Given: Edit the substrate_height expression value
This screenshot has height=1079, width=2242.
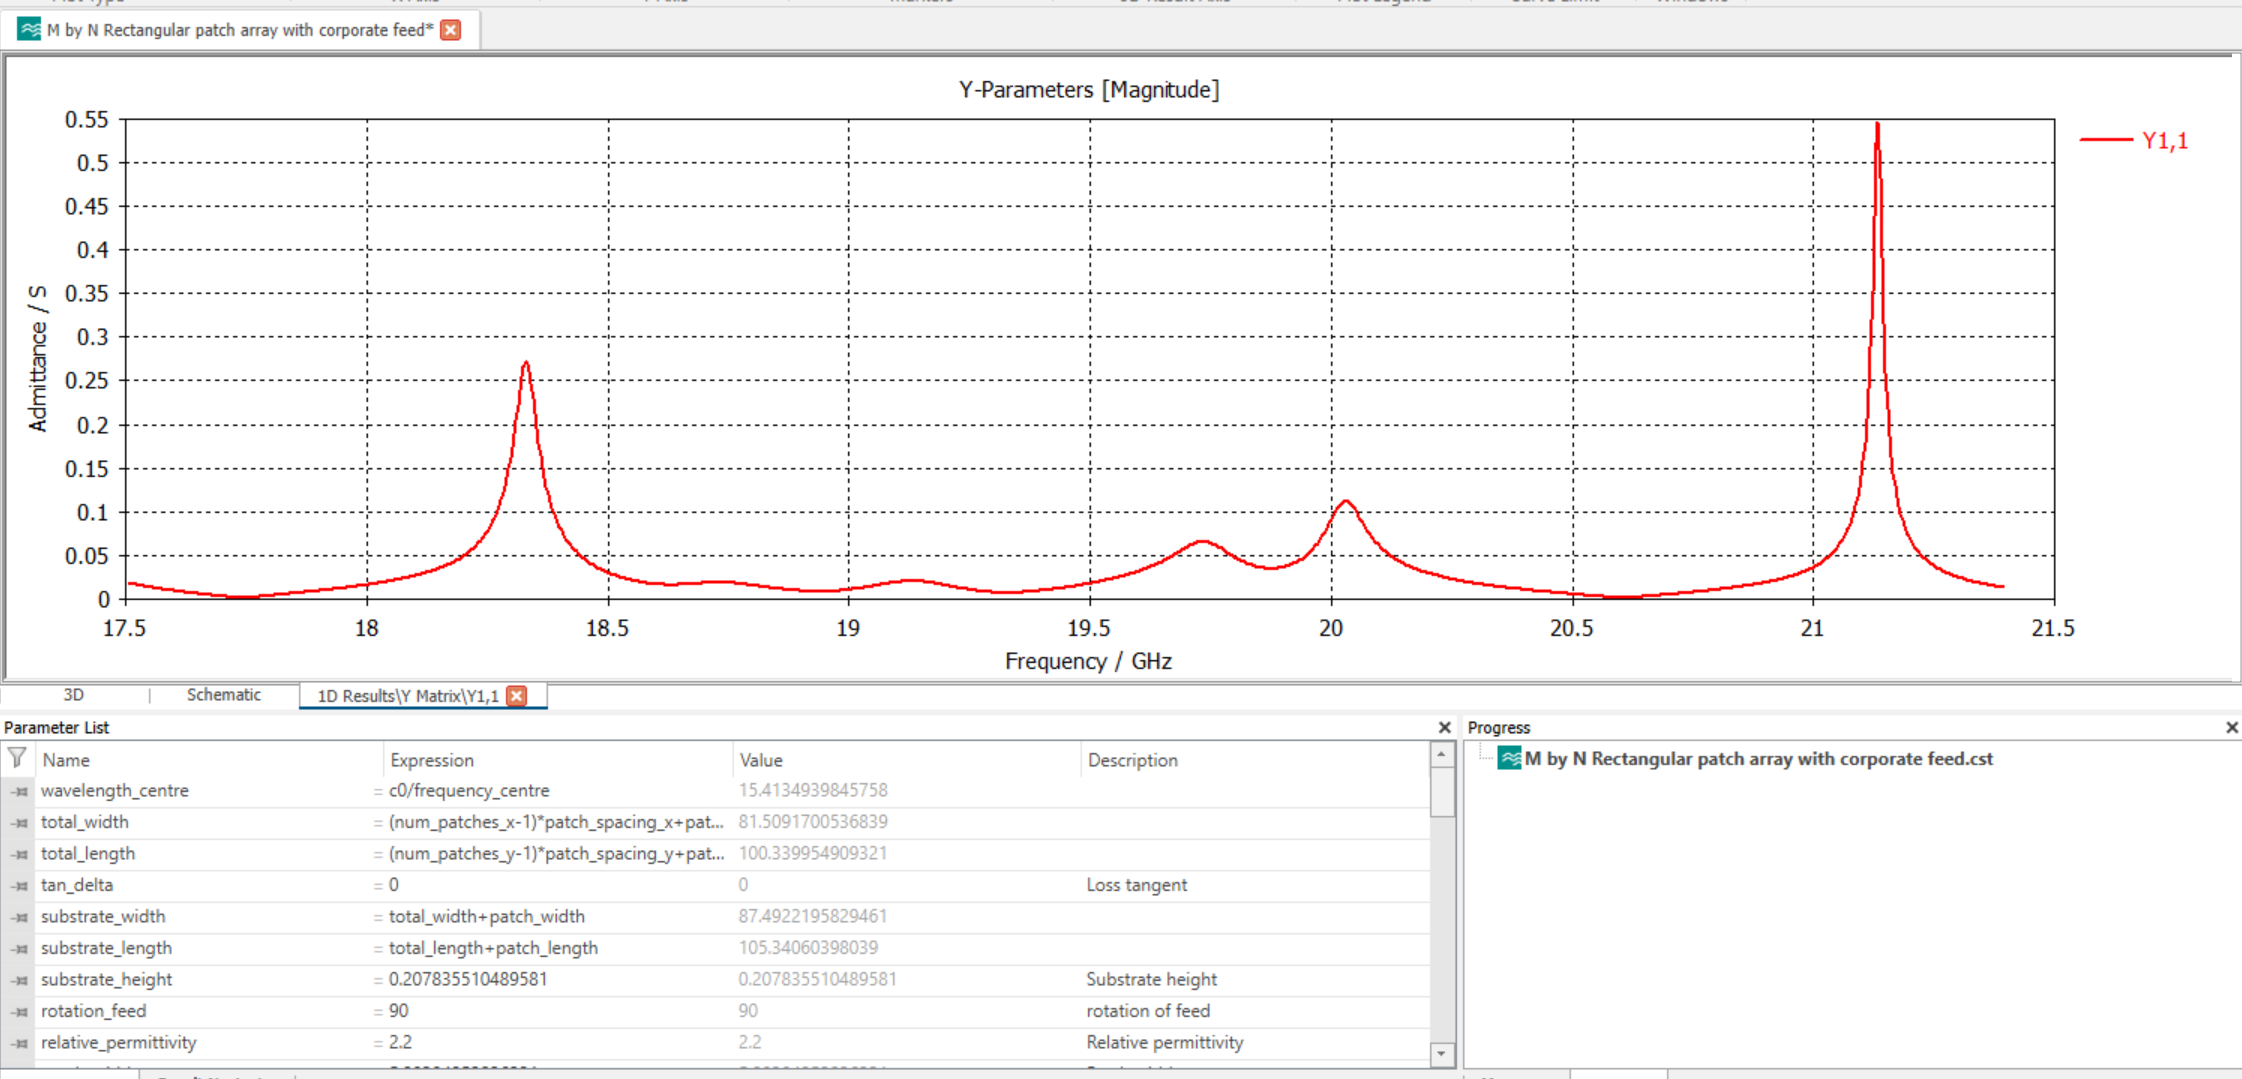Looking at the screenshot, I should click(550, 979).
